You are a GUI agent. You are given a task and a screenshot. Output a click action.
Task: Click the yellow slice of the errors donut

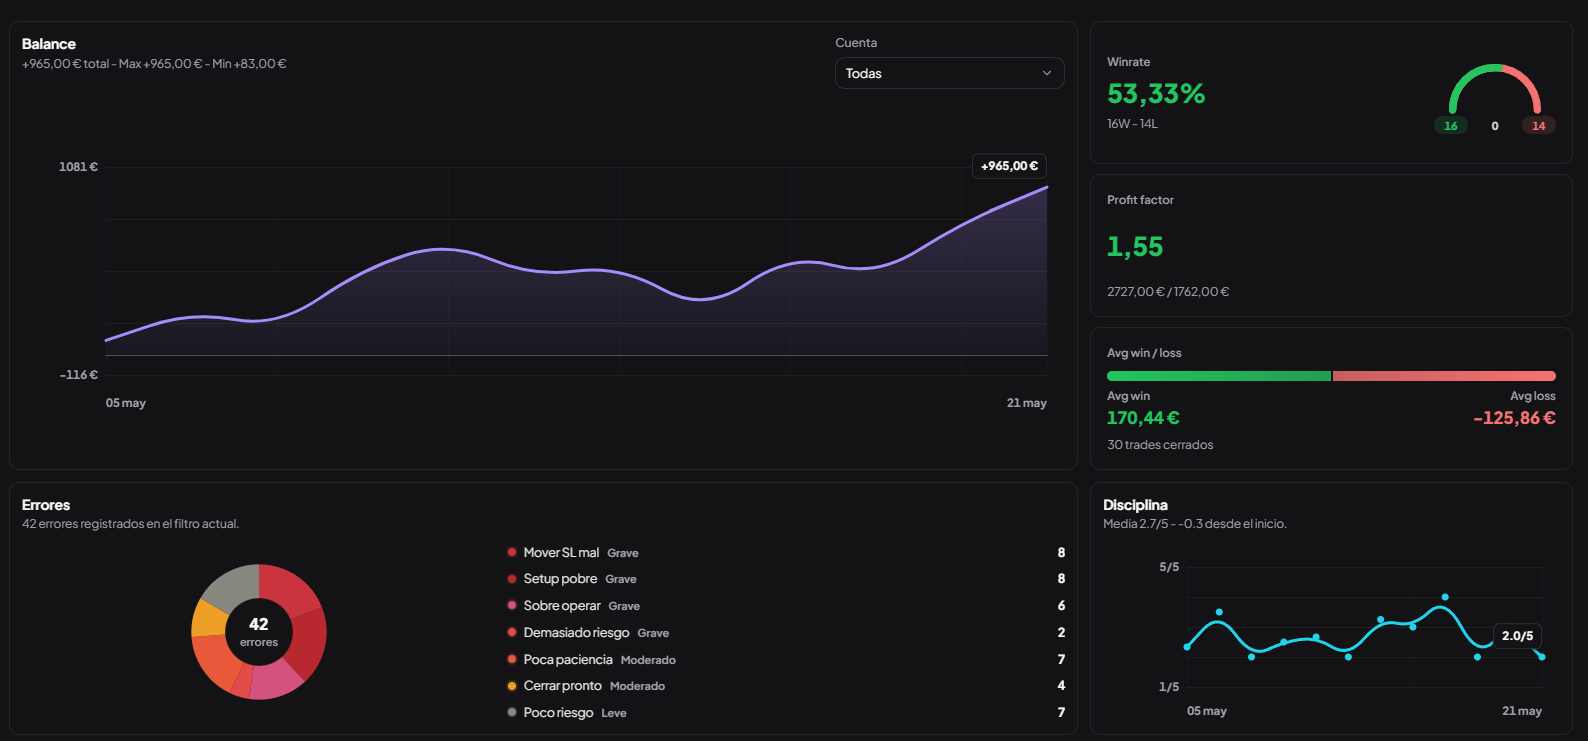(207, 620)
